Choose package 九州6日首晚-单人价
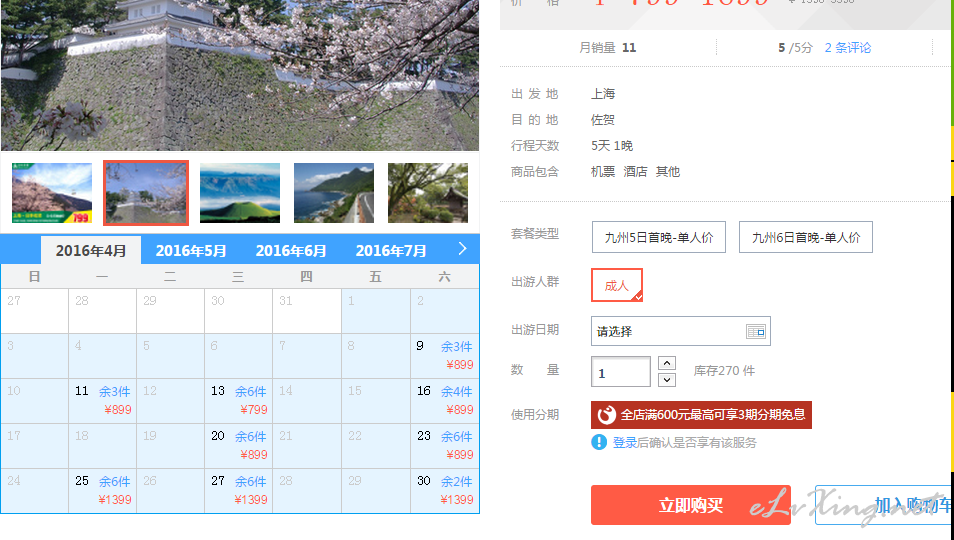This screenshot has width=954, height=540. click(806, 237)
